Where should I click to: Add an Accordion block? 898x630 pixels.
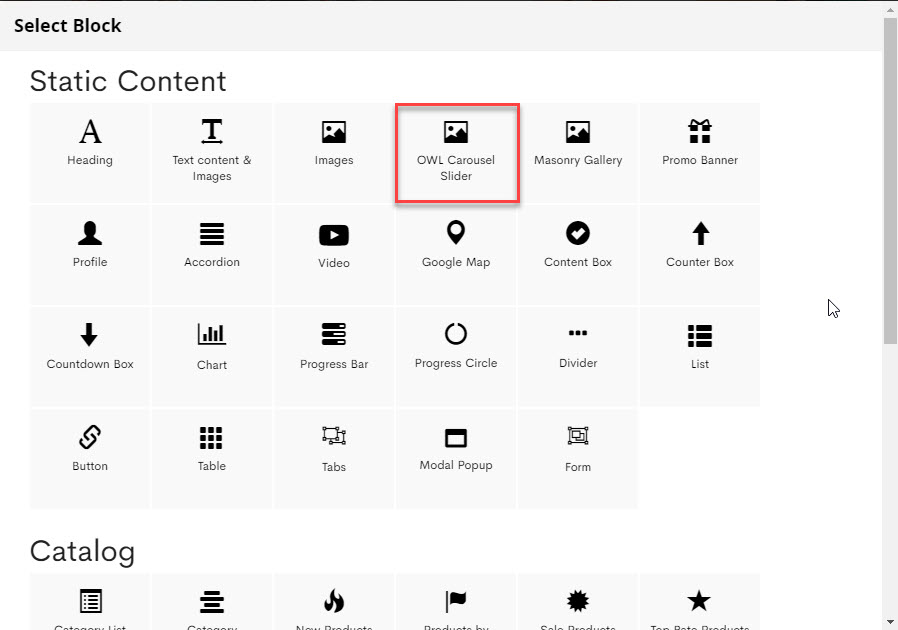(212, 255)
